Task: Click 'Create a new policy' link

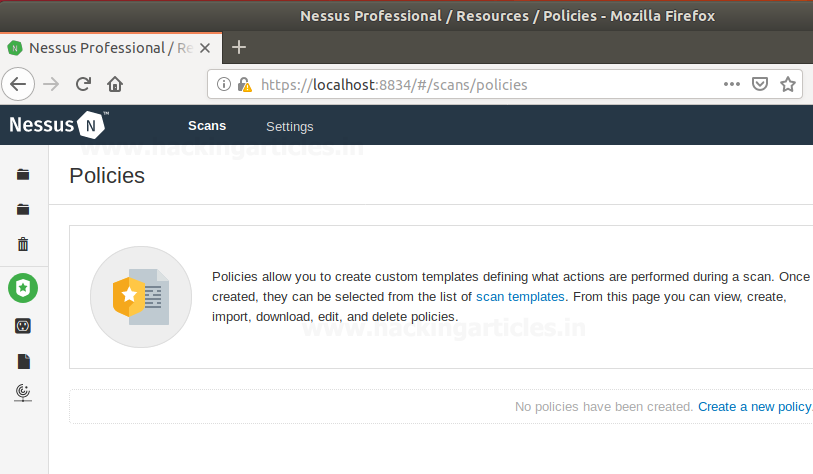Action: (754, 407)
